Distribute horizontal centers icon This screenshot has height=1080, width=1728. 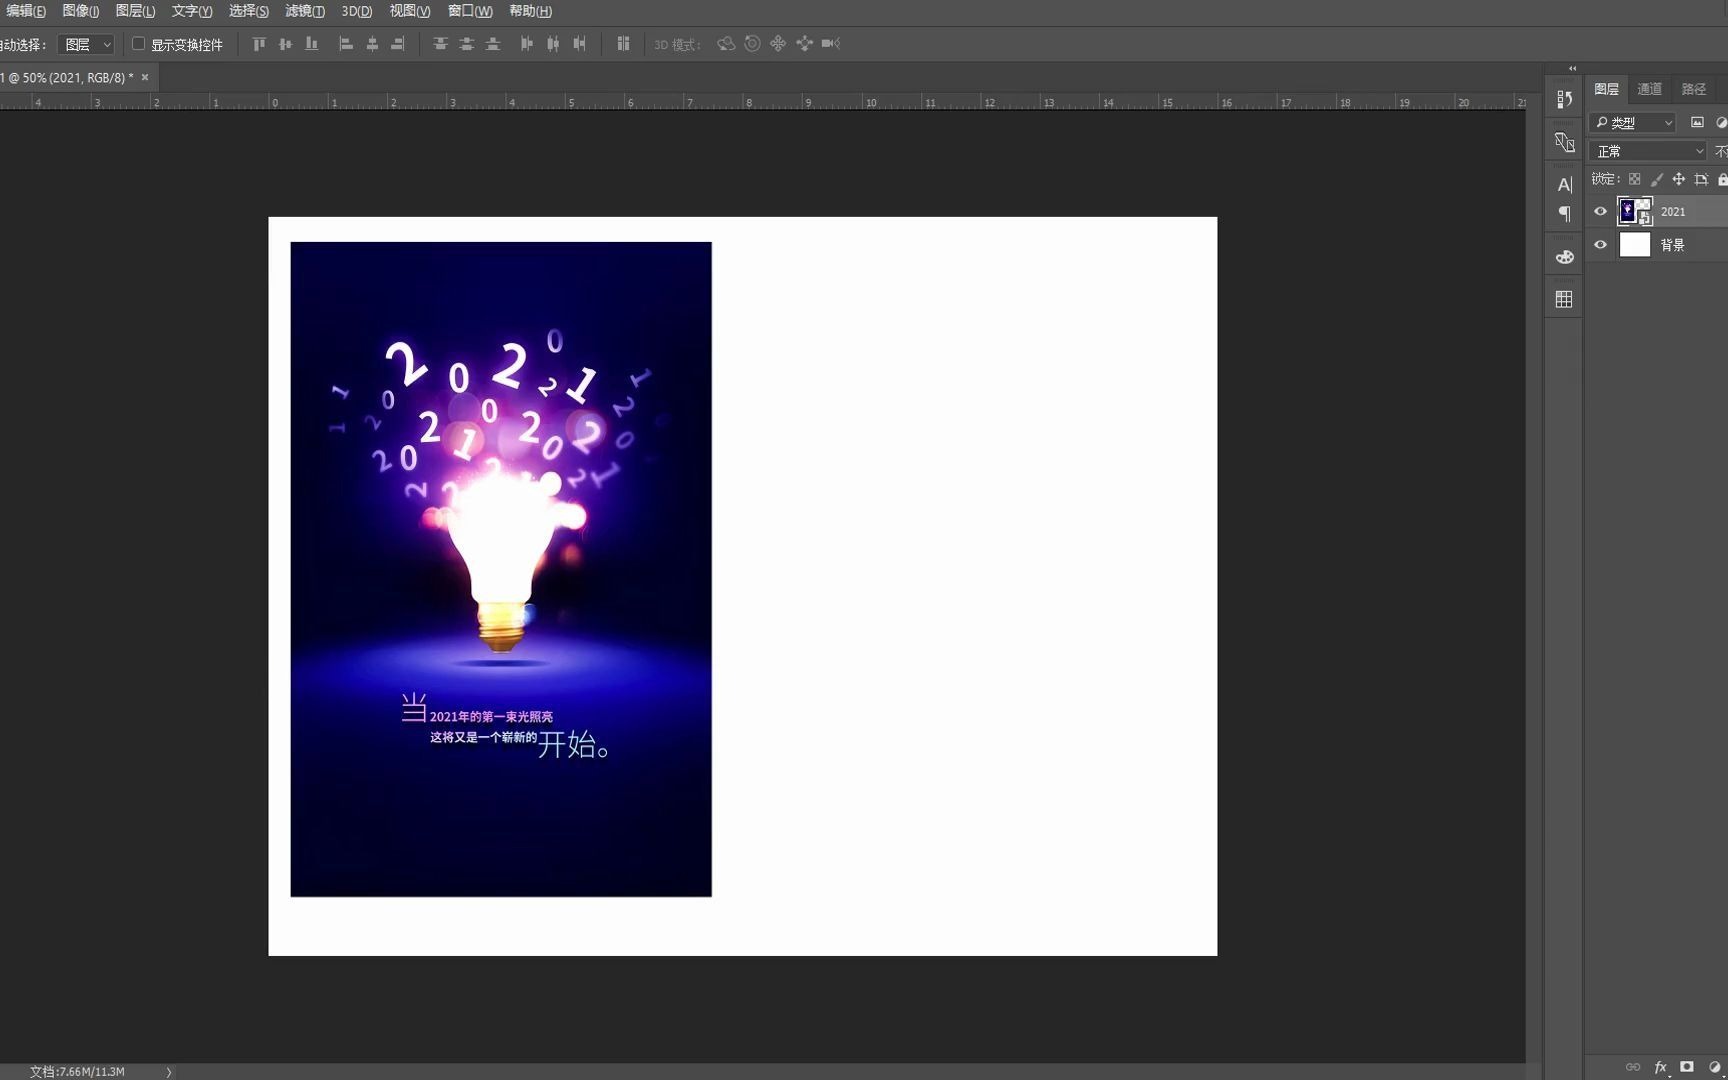coord(553,44)
